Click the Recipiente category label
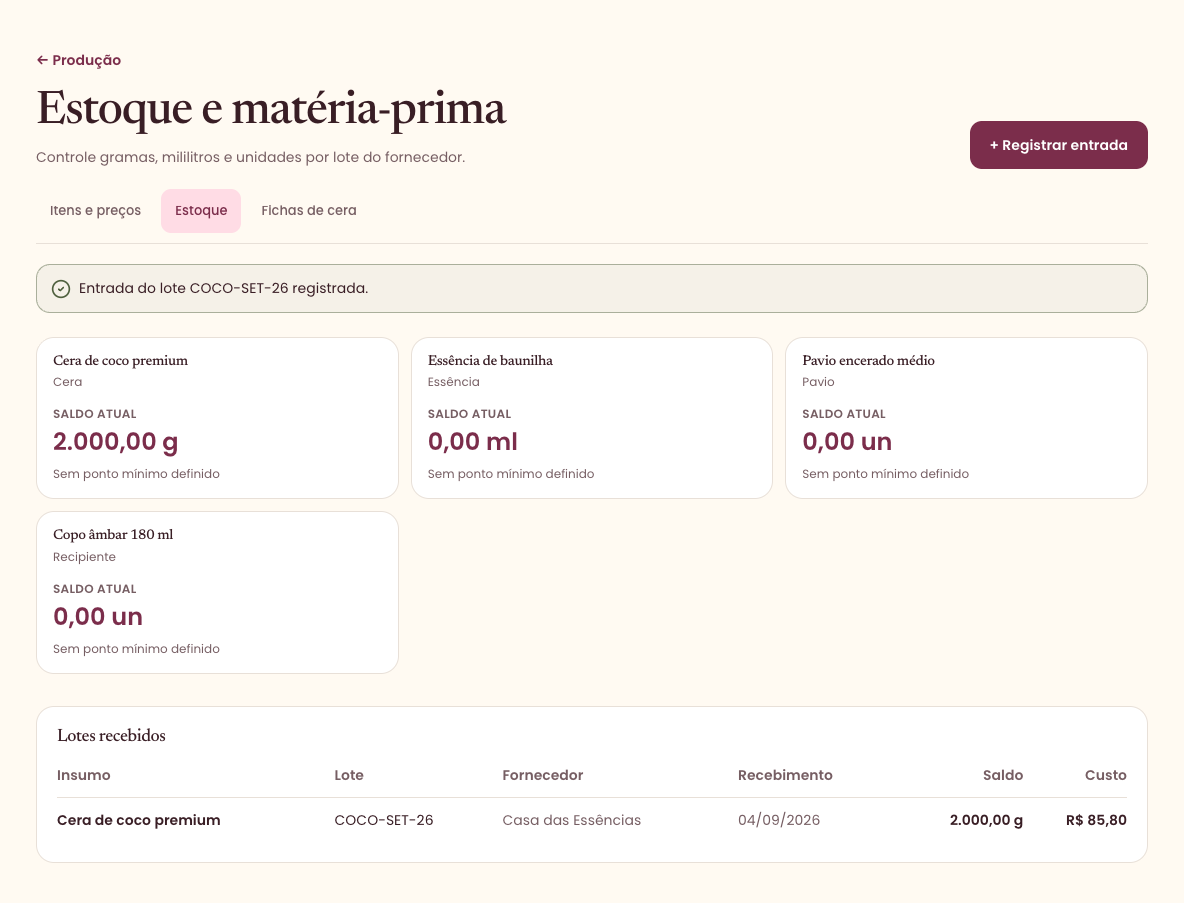 click(x=85, y=557)
